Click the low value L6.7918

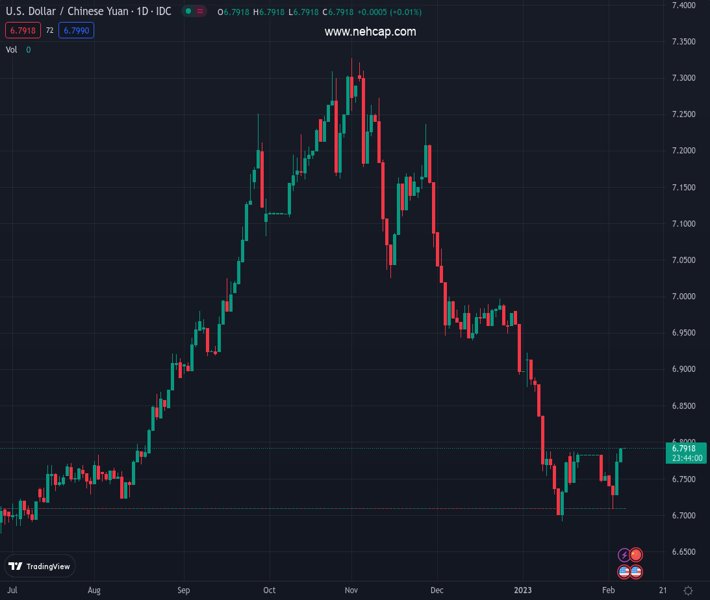[303, 12]
